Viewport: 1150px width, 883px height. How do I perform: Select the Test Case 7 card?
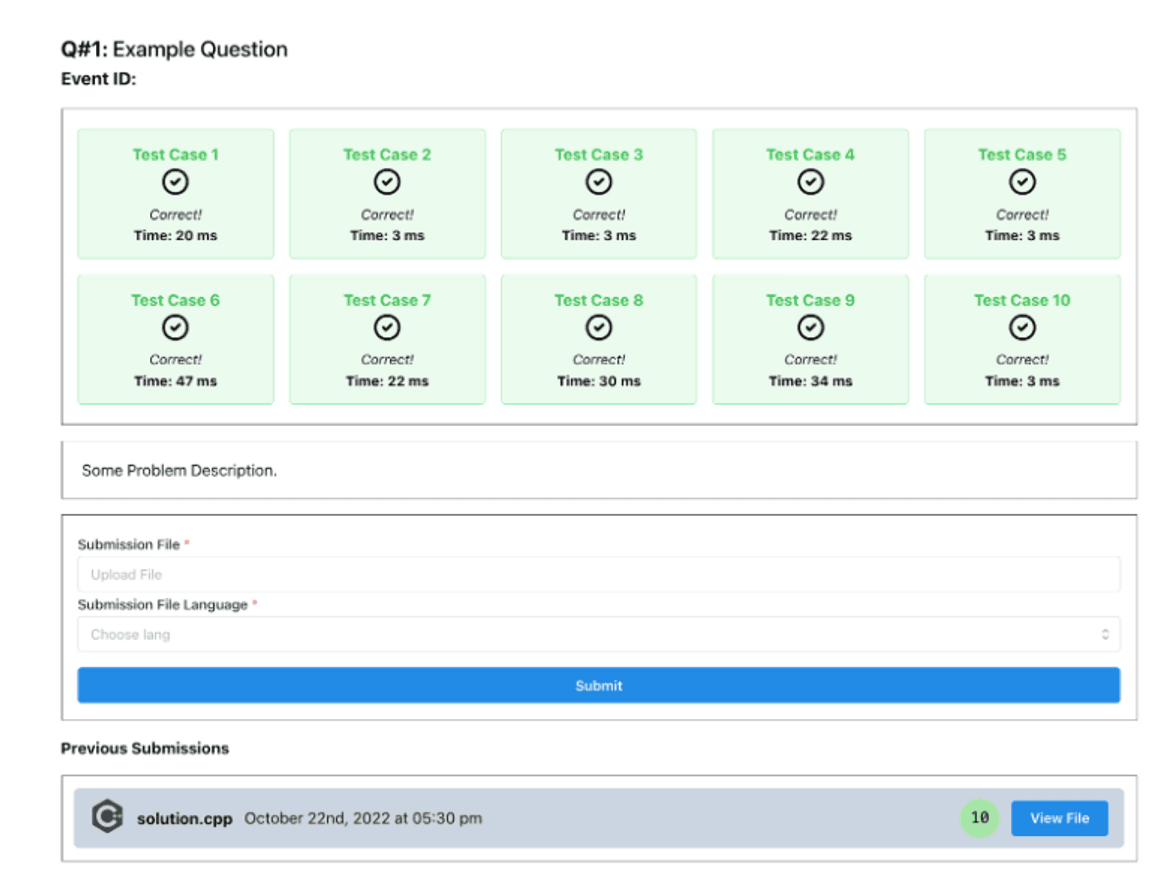click(x=387, y=339)
